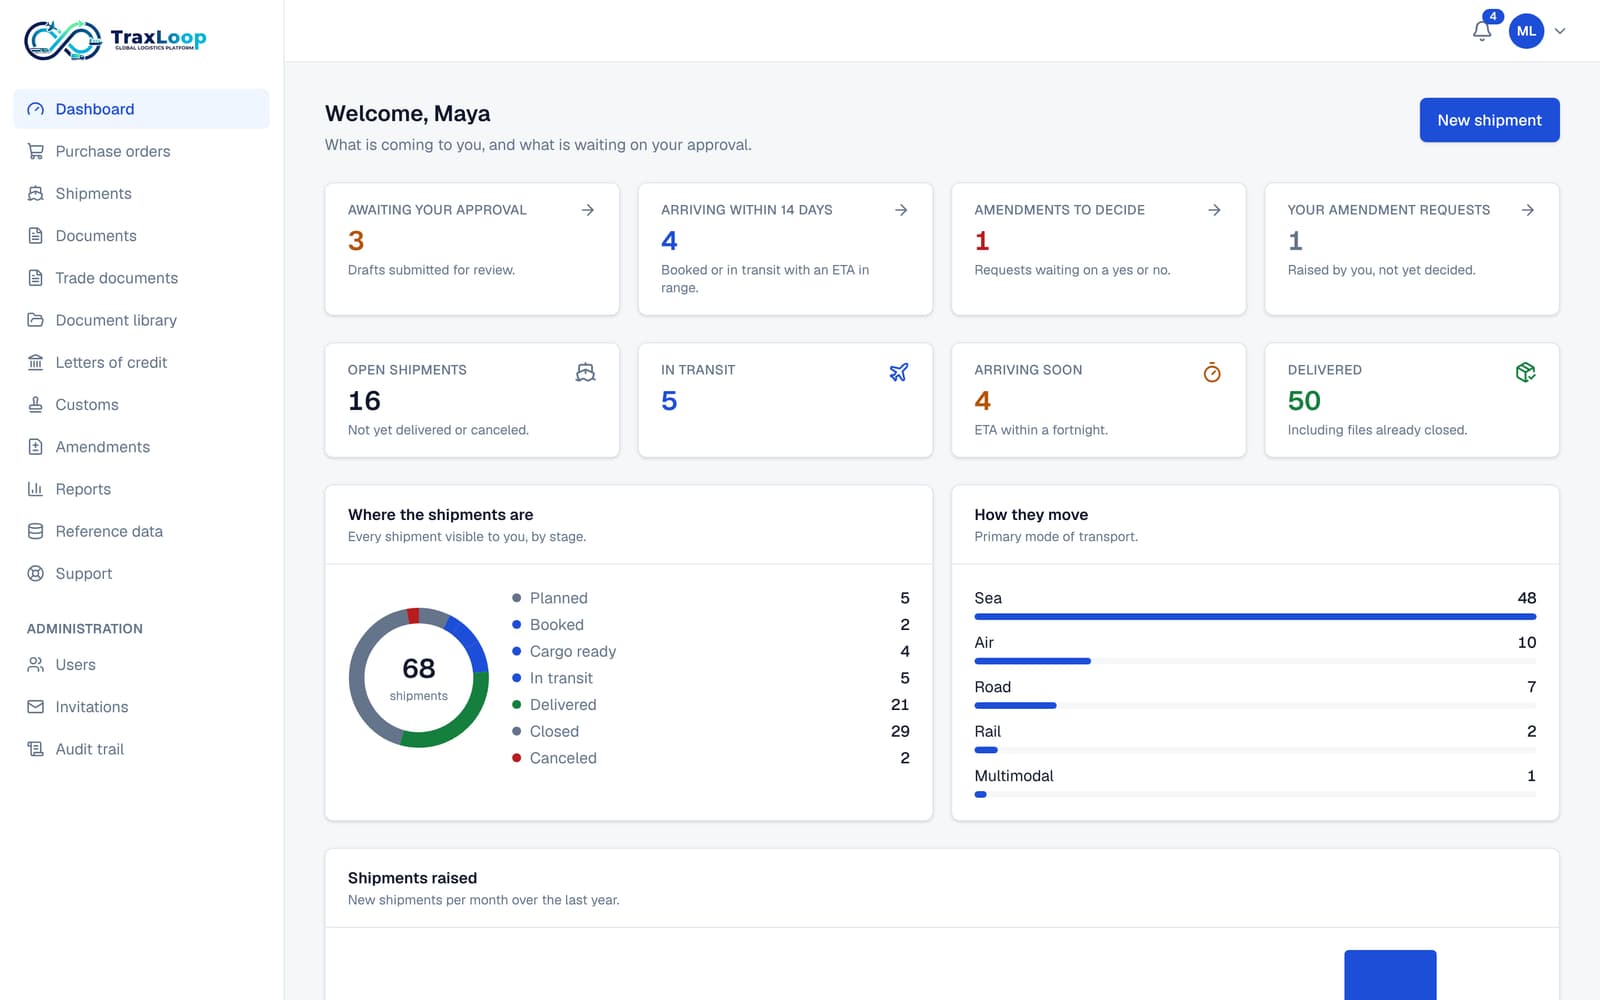Screen dimensions: 1600x1000
Task: Click the Amendments to decide title
Action: (1059, 210)
